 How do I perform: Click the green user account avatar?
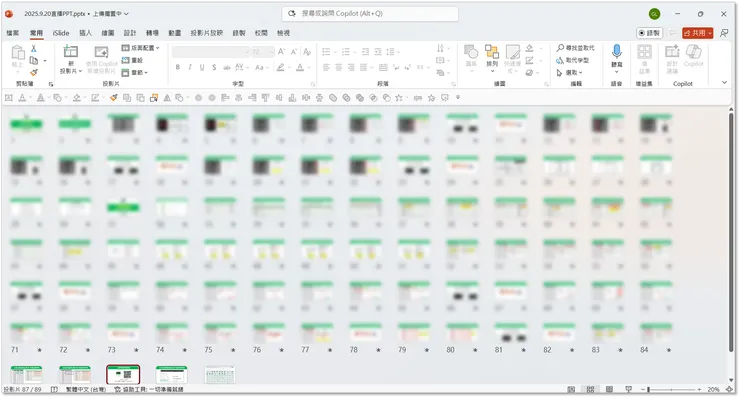[654, 14]
